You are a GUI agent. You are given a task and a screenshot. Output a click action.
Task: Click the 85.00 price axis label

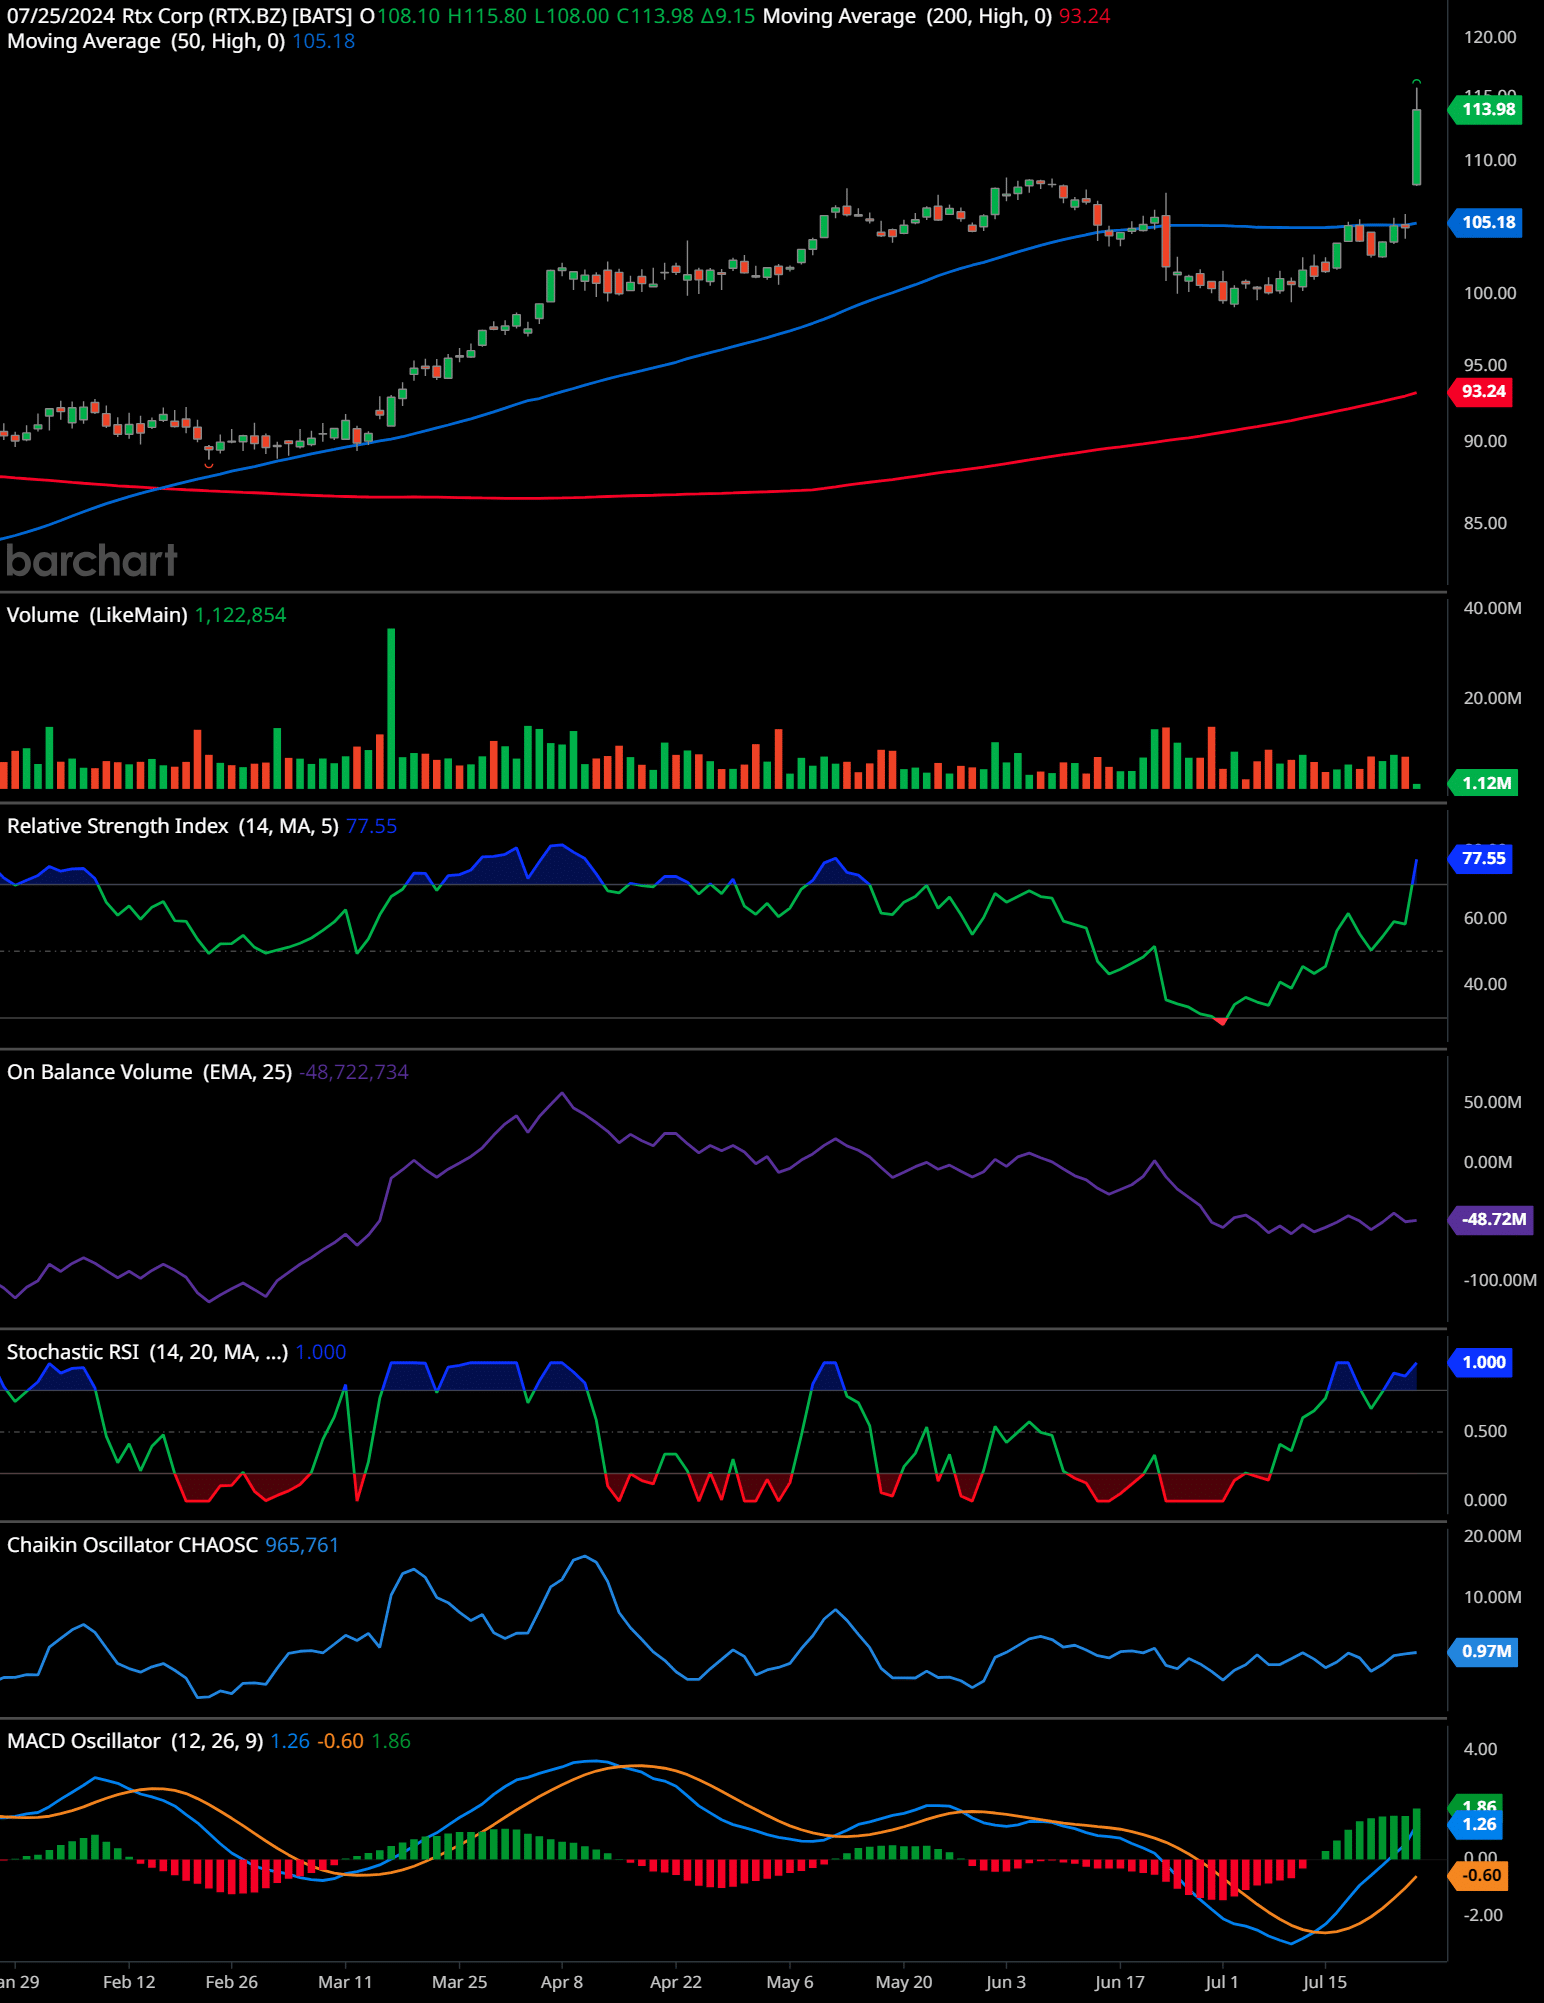pyautogui.click(x=1485, y=523)
